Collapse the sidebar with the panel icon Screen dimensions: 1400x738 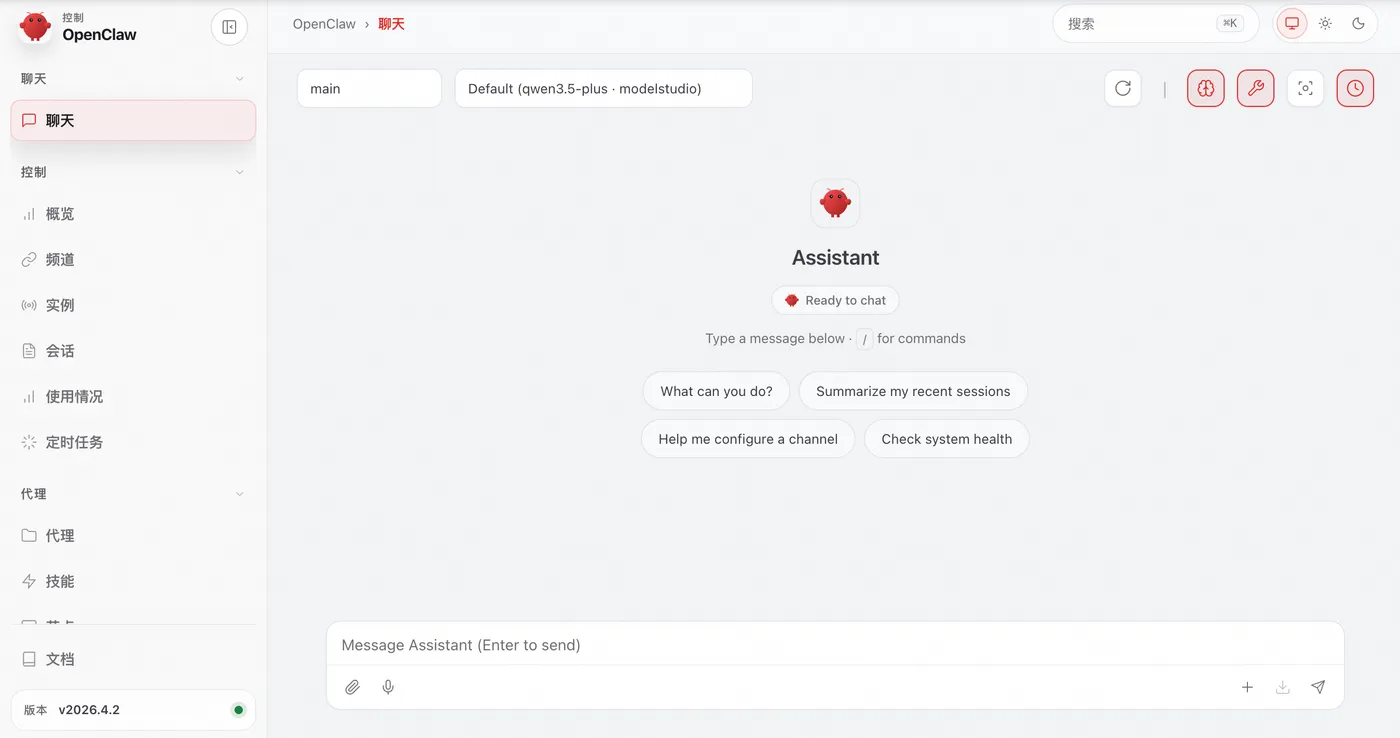pos(229,27)
